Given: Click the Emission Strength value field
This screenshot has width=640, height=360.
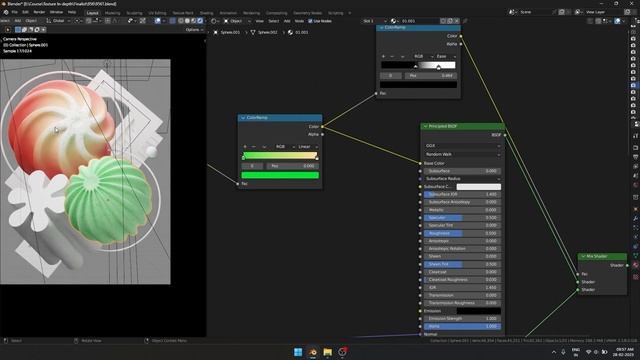Looking at the screenshot, I should pos(462,318).
